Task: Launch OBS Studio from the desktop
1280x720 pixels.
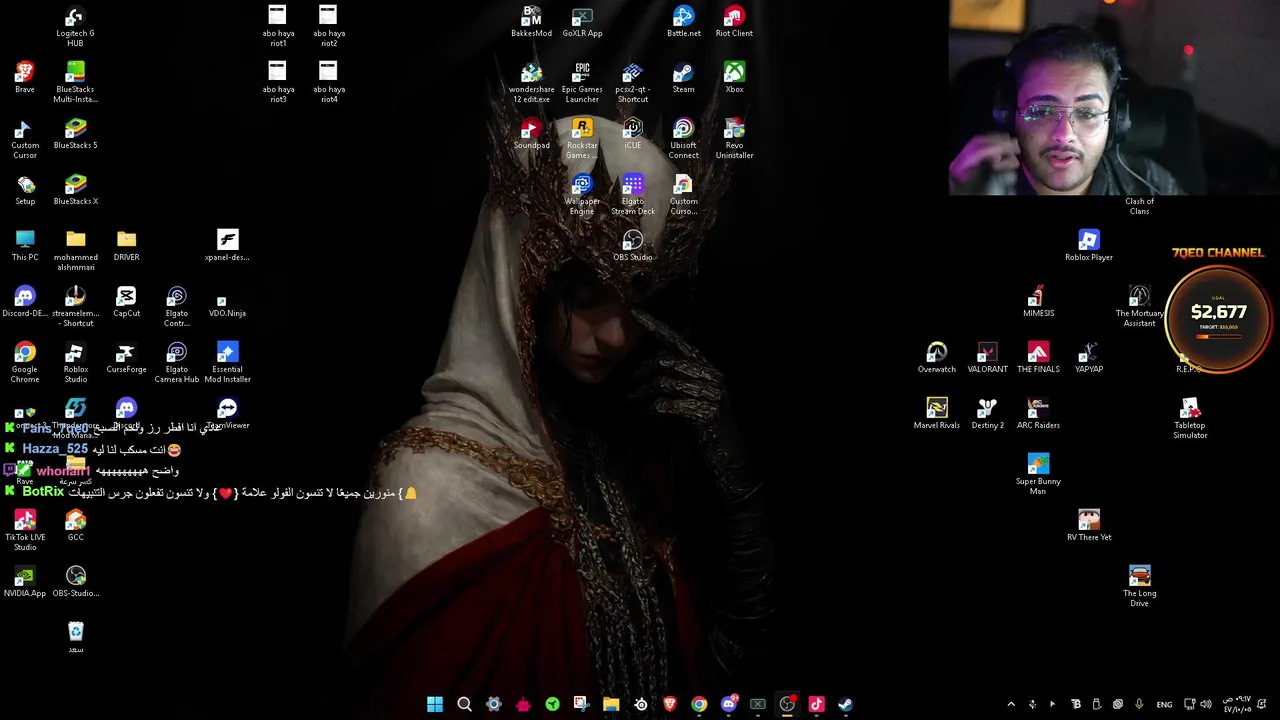Action: [x=632, y=245]
